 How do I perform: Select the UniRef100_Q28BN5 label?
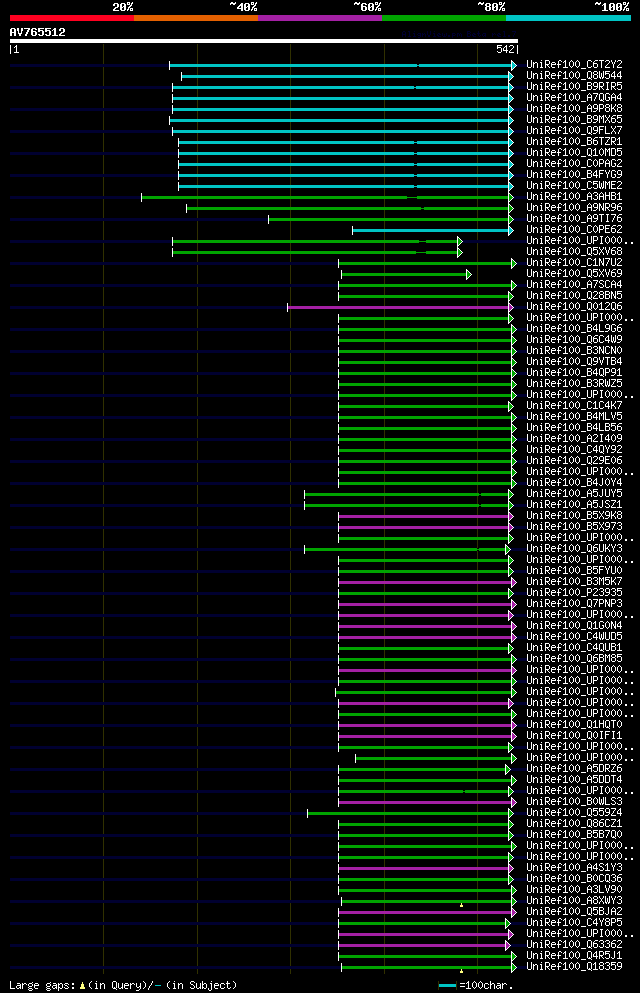coord(574,296)
